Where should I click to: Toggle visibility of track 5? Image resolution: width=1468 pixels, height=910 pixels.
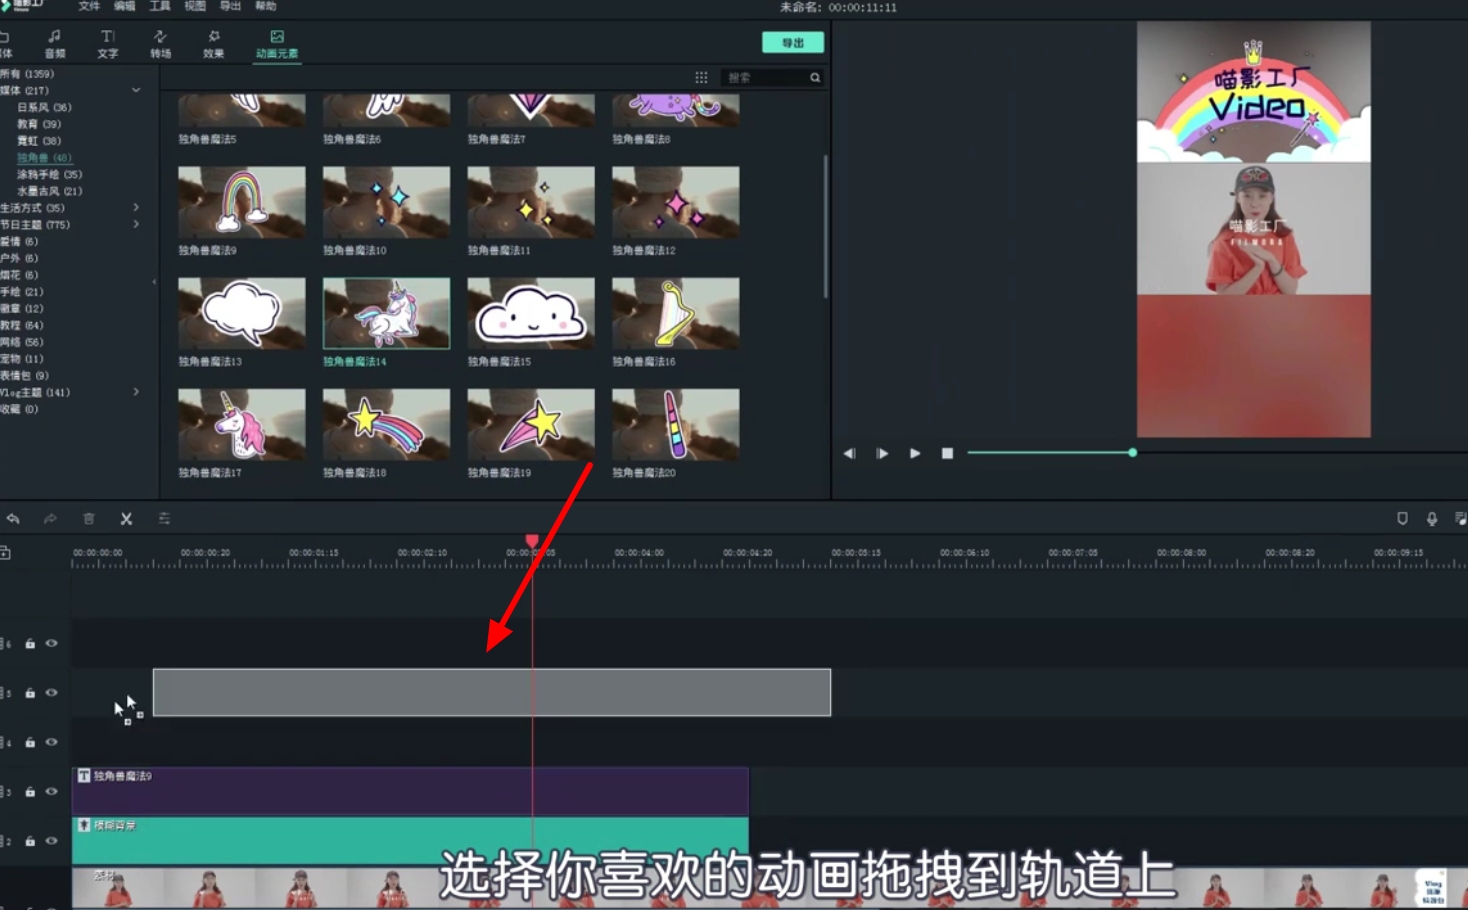point(52,693)
